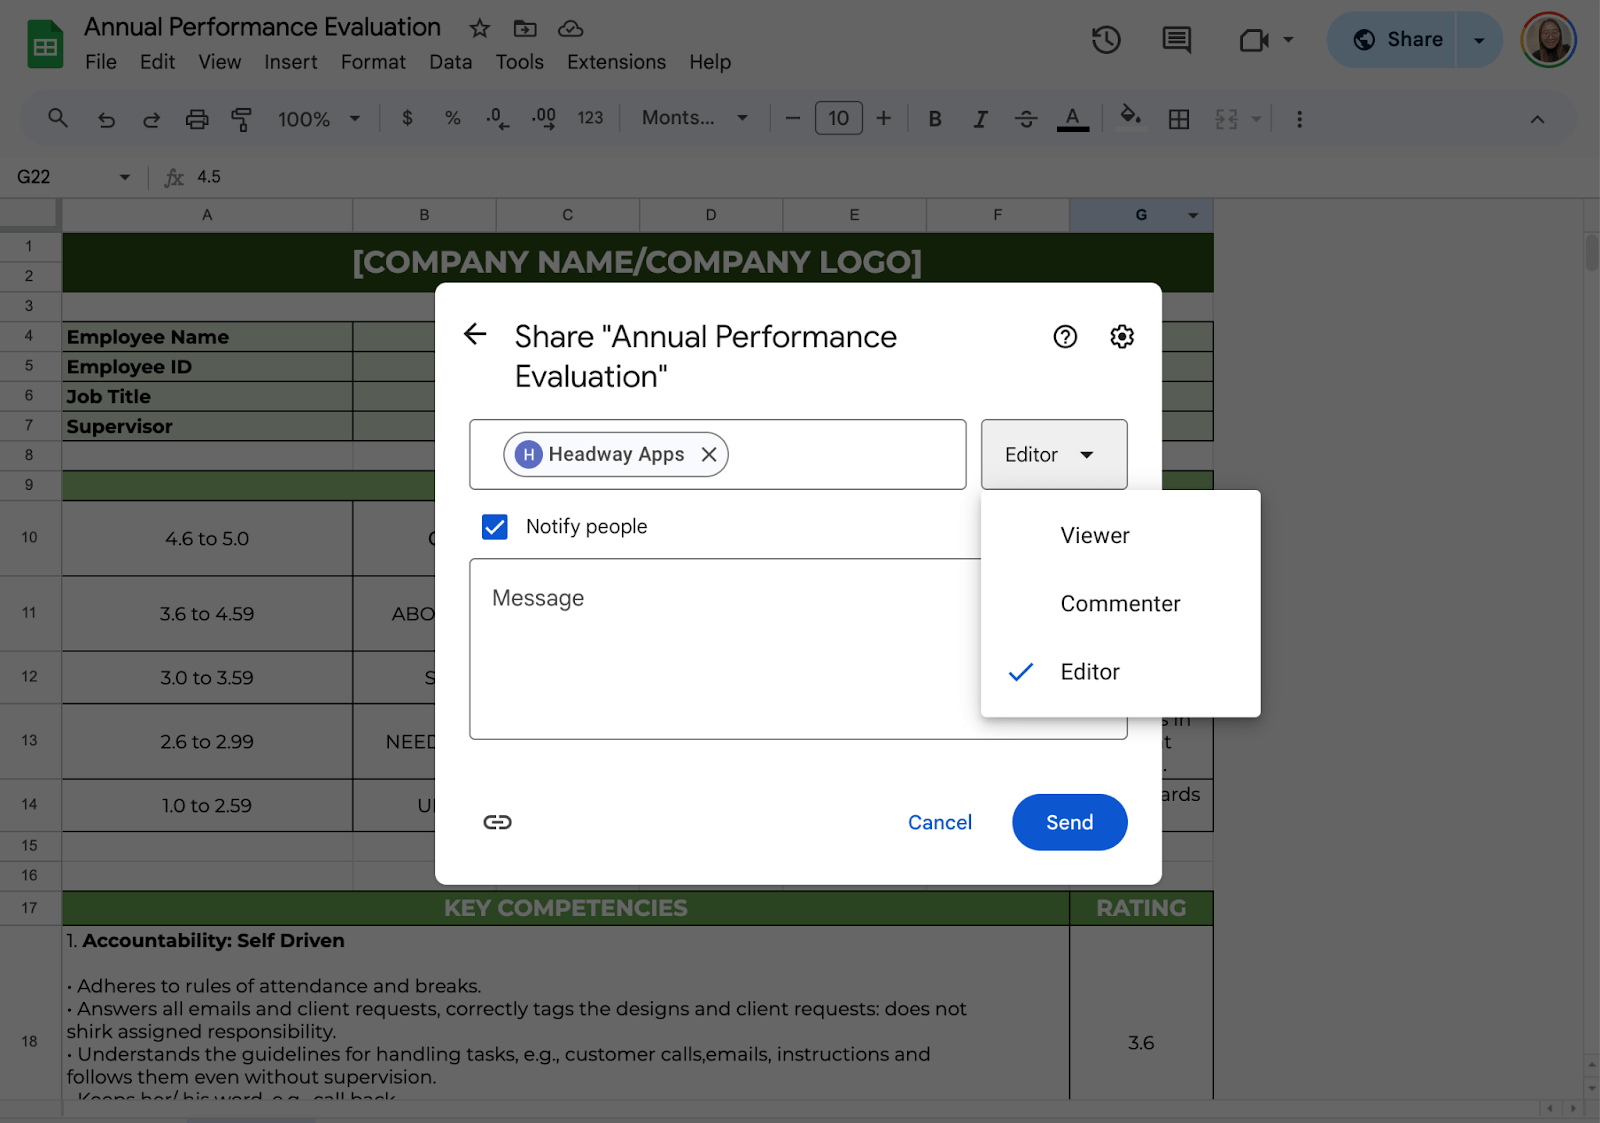
Task: Open the Extensions menu
Action: click(616, 62)
